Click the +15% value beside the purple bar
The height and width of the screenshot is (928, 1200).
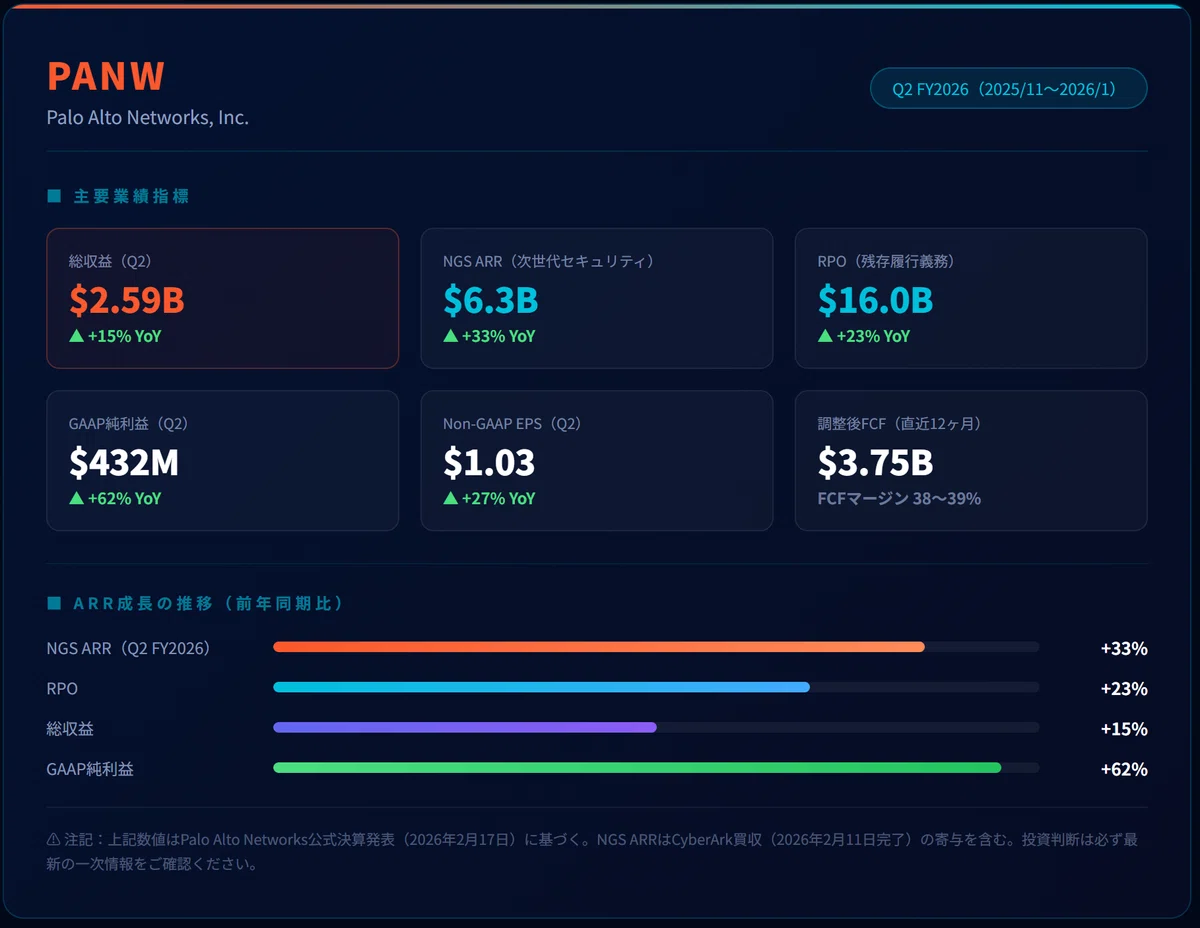[x=1124, y=729]
